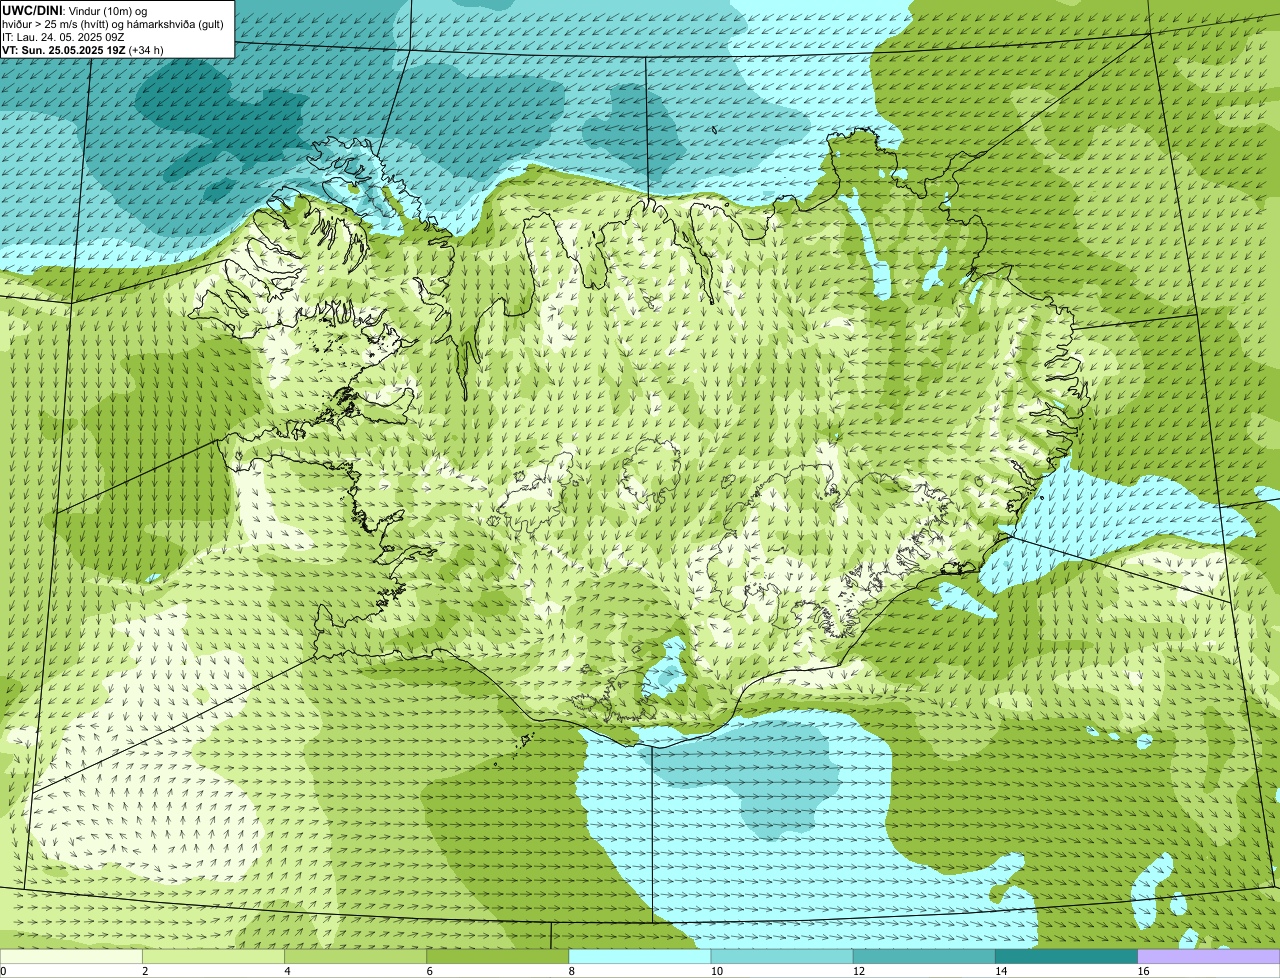Image resolution: width=1280 pixels, height=978 pixels.
Task: Click the '0' label on the scale
Action: tap(4, 971)
